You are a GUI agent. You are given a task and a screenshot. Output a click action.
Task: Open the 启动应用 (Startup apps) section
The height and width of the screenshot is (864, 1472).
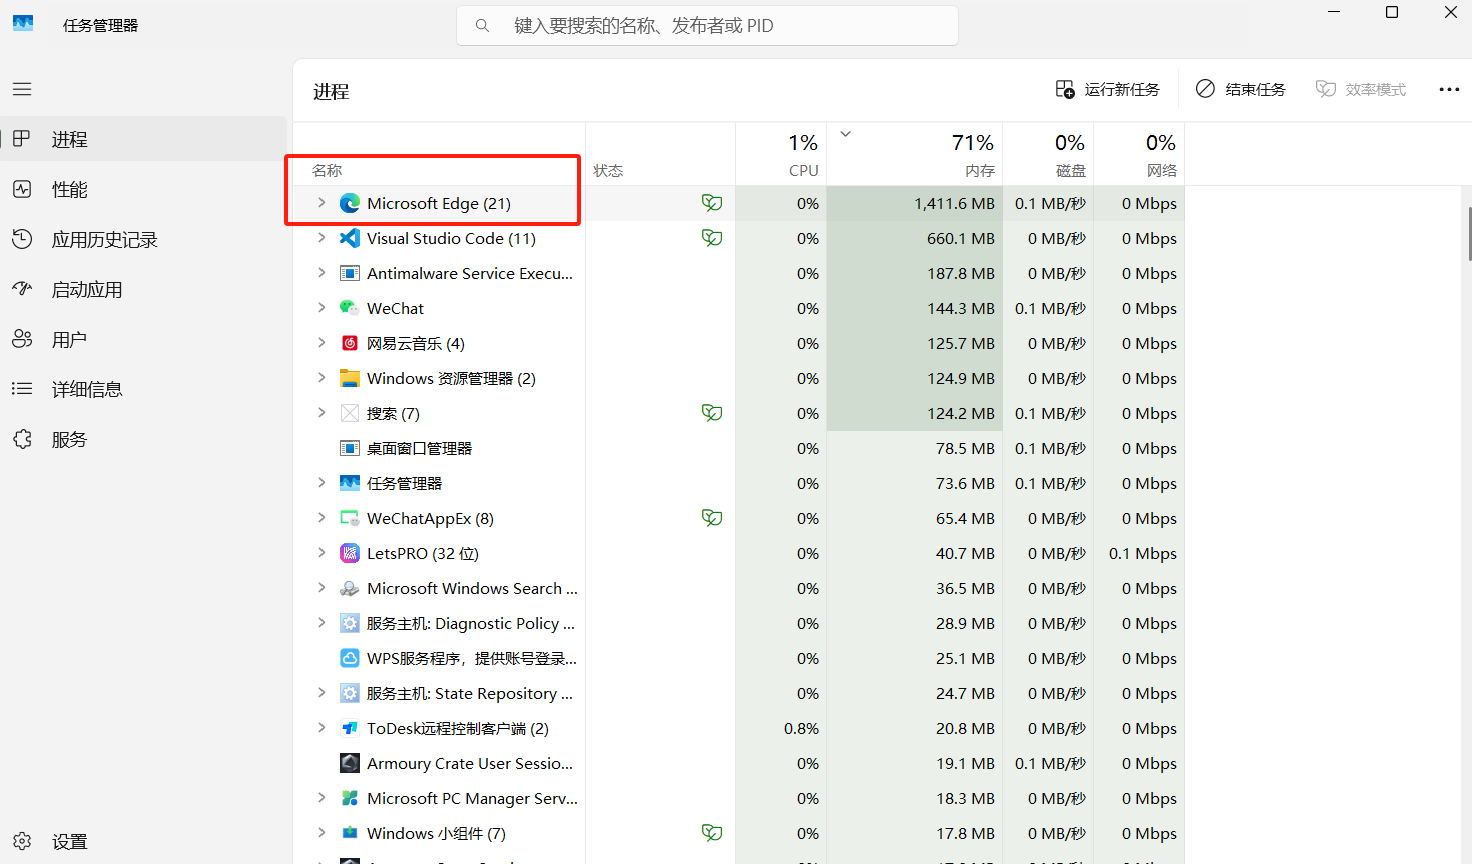(x=83, y=288)
